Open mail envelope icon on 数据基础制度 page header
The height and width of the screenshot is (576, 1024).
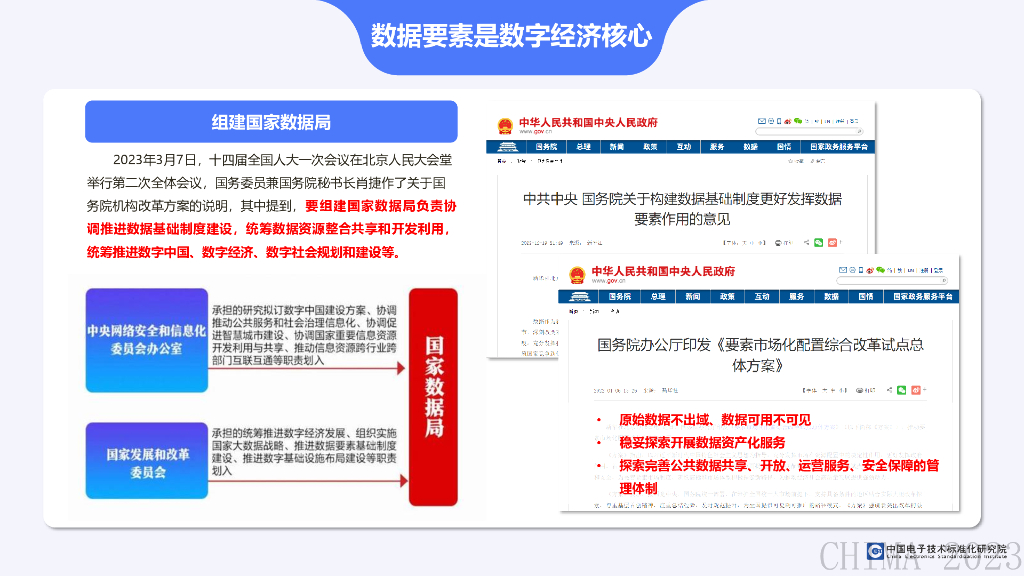point(761,121)
